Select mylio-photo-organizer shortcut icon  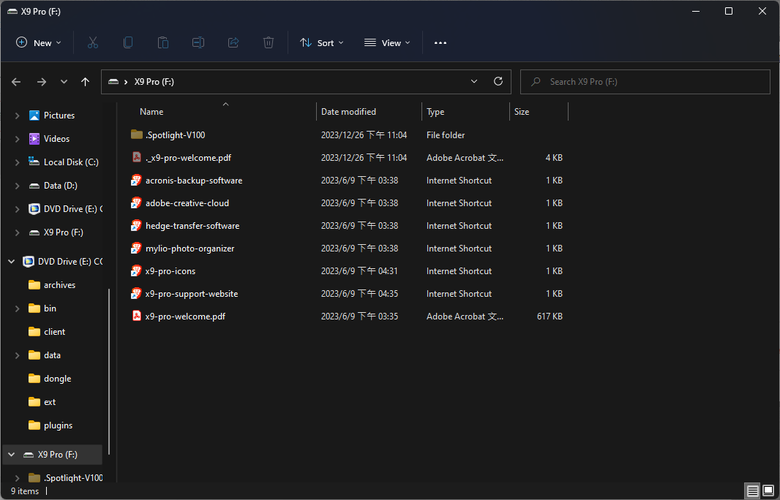[x=136, y=248]
